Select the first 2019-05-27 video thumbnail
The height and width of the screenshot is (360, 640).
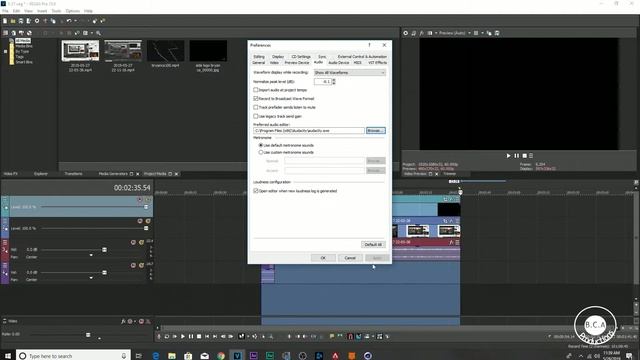80,51
